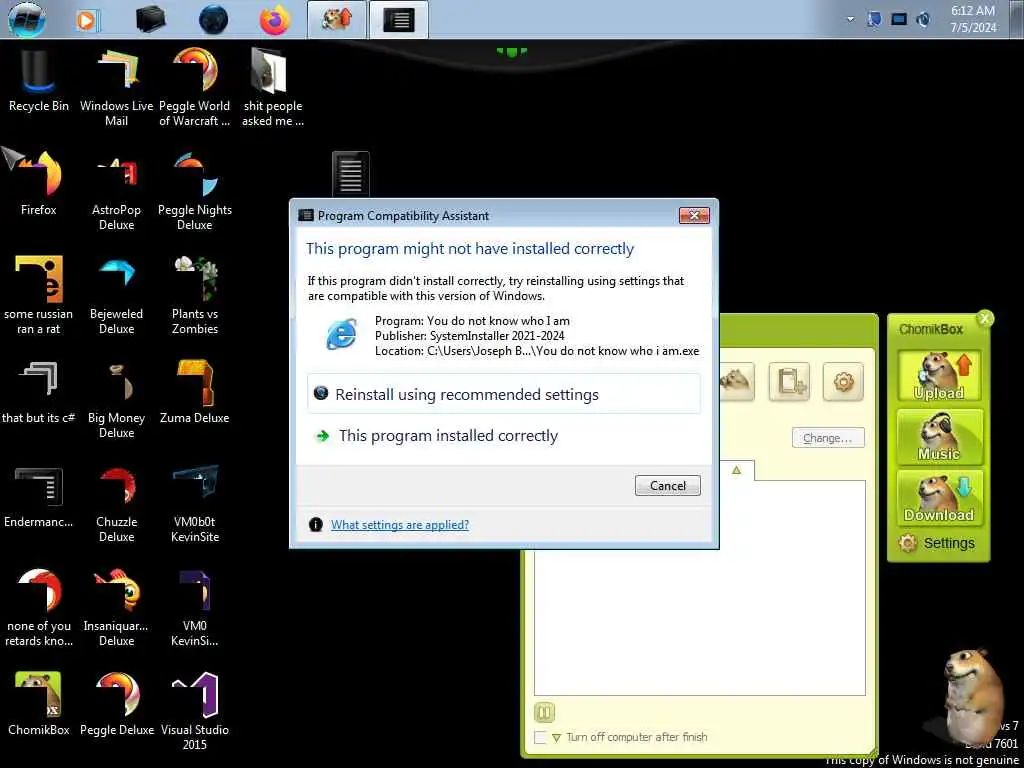This screenshot has height=768, width=1024.
Task: Select the Visual Studio 2015 icon
Action: tap(195, 711)
